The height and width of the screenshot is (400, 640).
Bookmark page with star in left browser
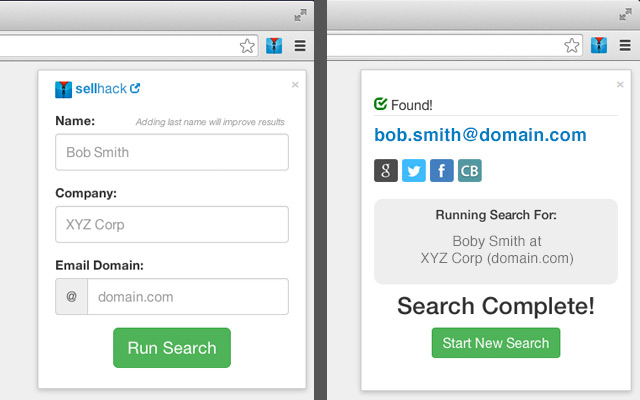point(247,46)
